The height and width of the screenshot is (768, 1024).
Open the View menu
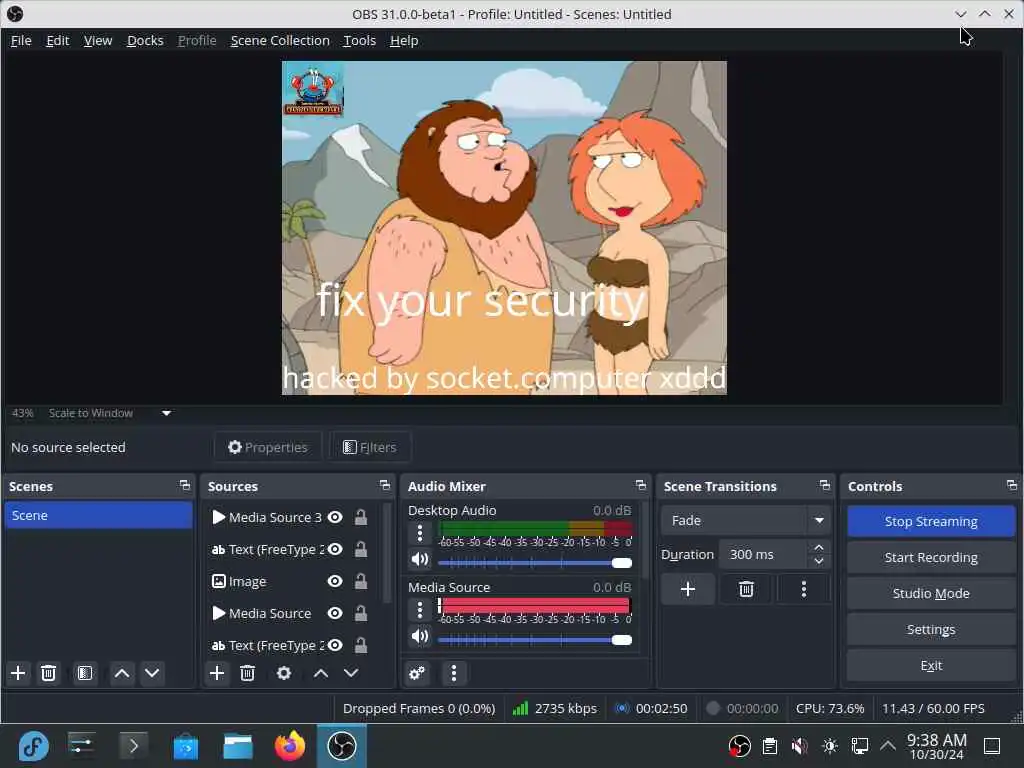click(98, 40)
